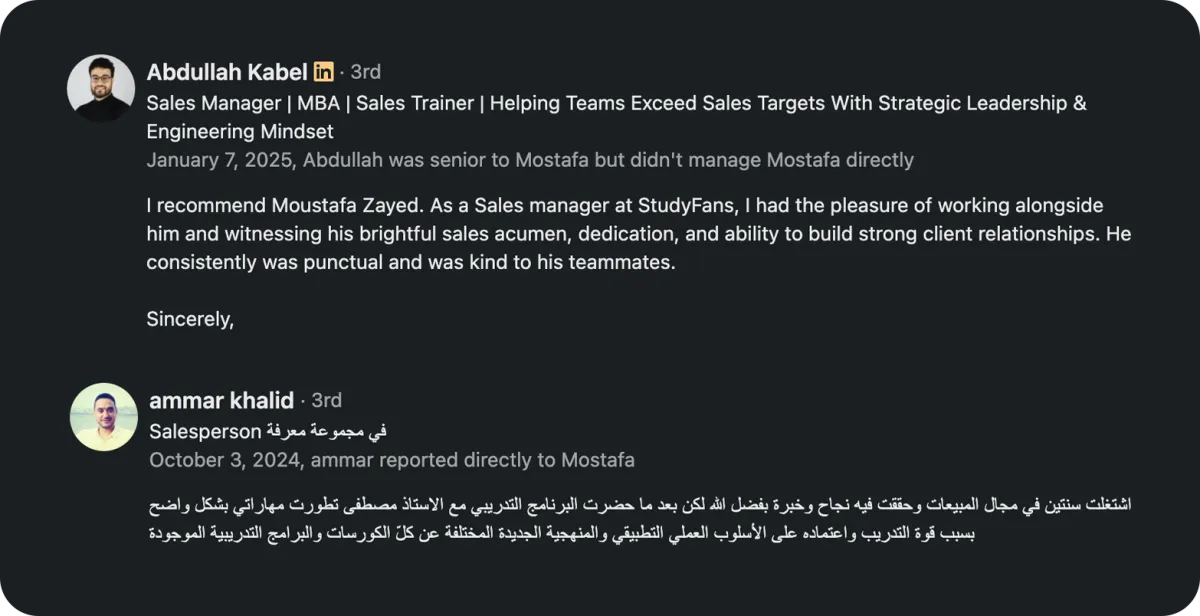Viewport: 1200px width, 616px height.
Task: Open Abdullah Kabel's profile photo
Action: 101,88
